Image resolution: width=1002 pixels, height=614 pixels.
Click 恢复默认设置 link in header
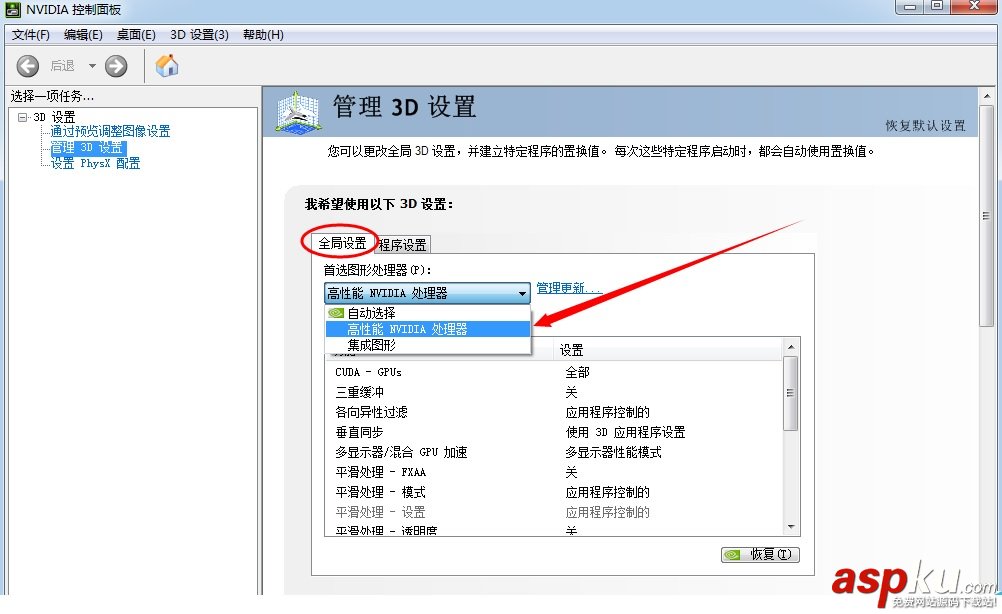[x=925, y=125]
